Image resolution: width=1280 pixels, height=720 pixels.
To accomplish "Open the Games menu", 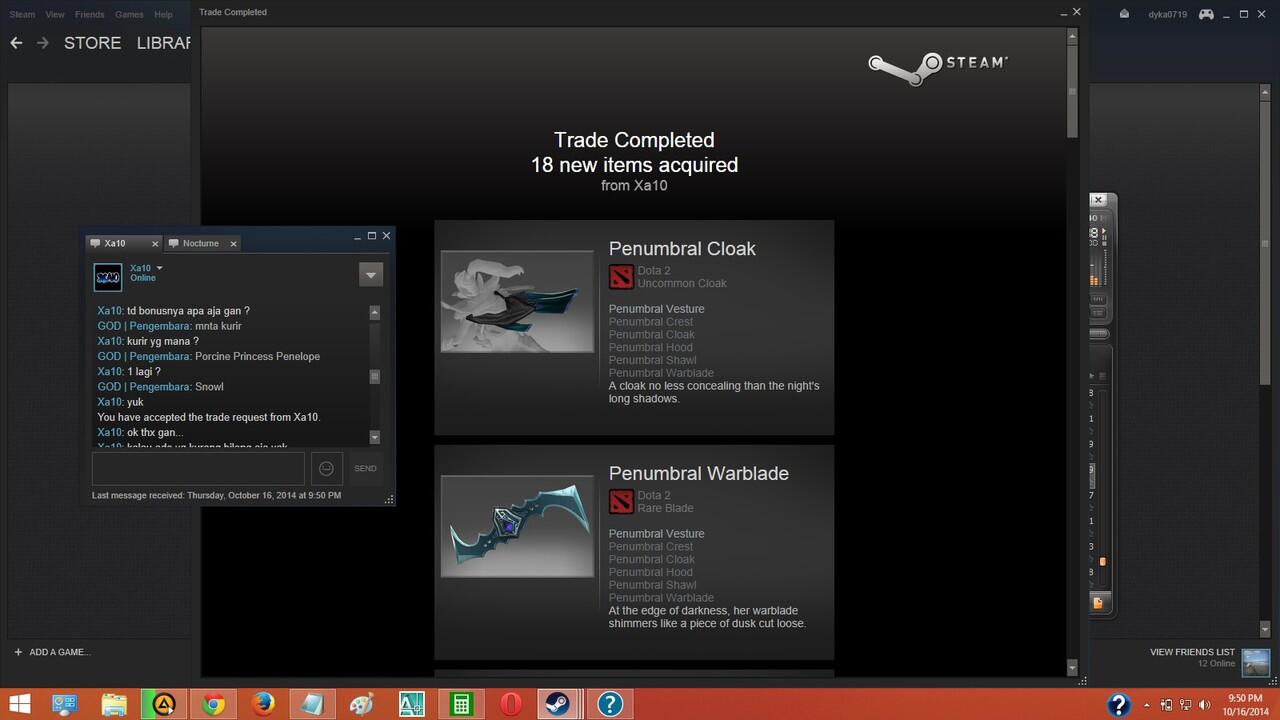I will [129, 14].
